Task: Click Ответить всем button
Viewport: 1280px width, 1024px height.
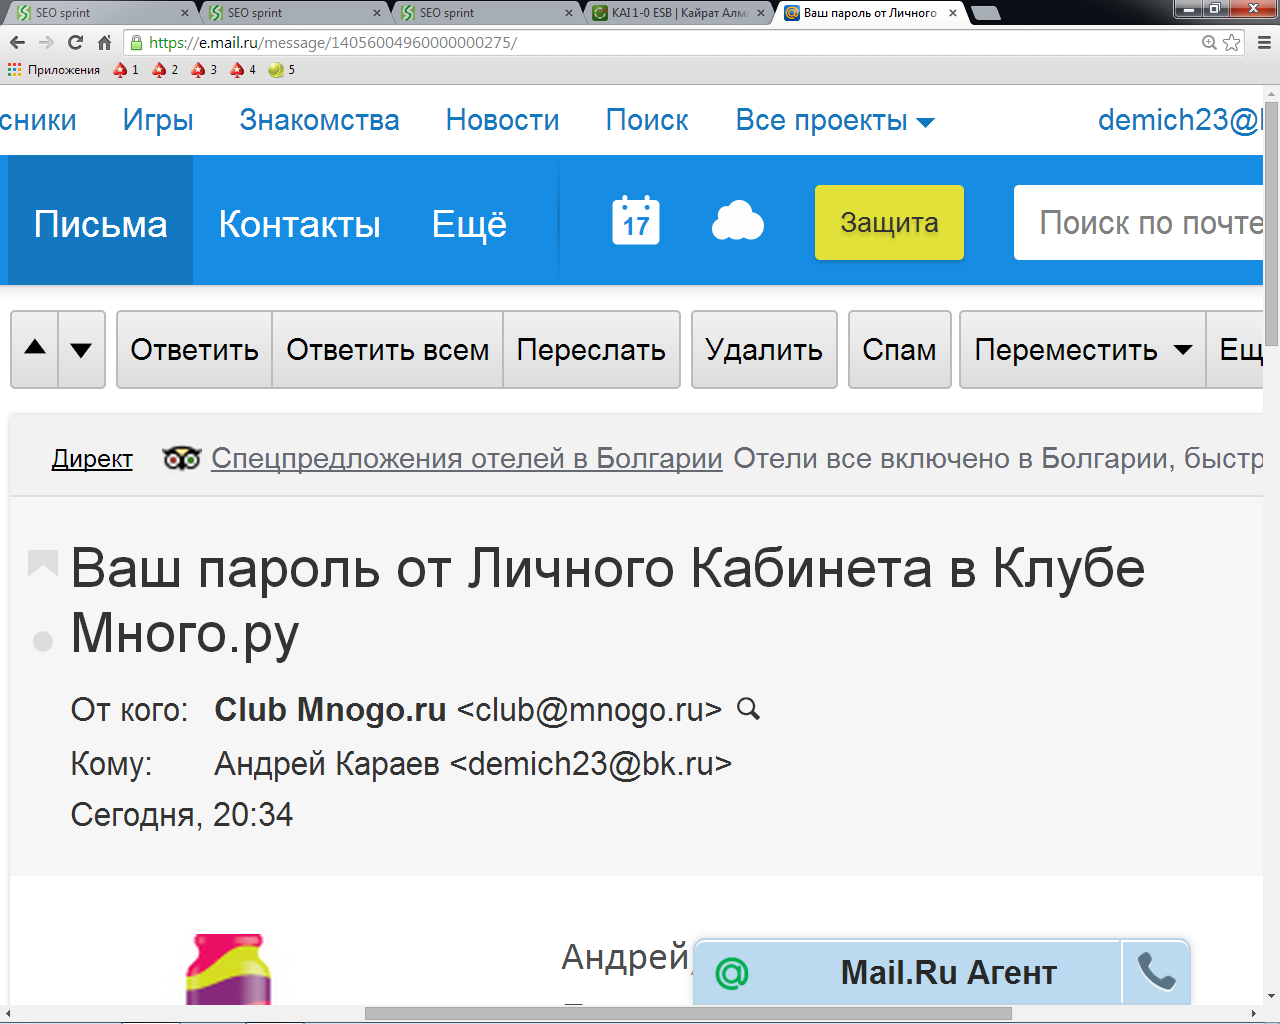Action: [x=387, y=349]
